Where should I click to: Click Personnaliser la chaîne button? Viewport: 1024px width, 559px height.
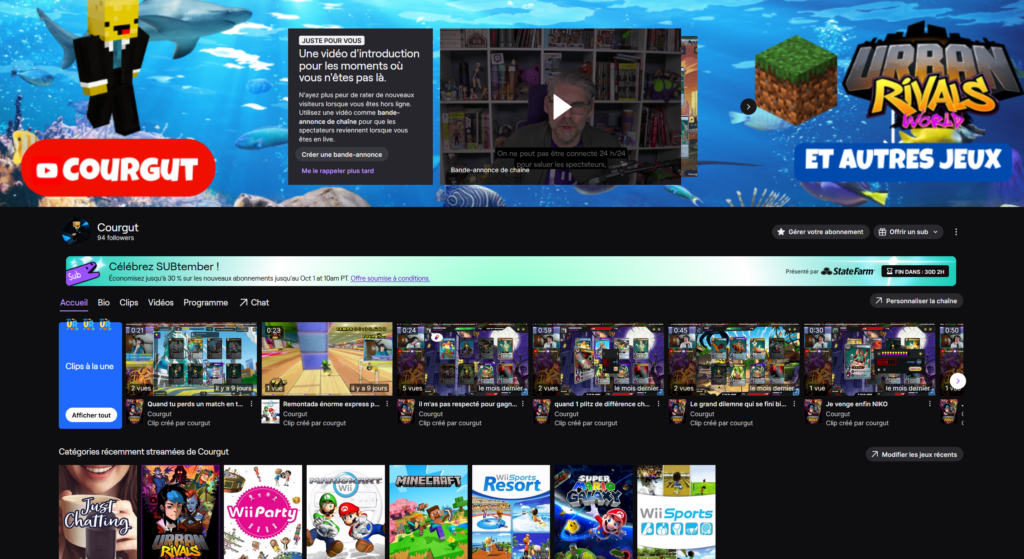pyautogui.click(x=916, y=301)
